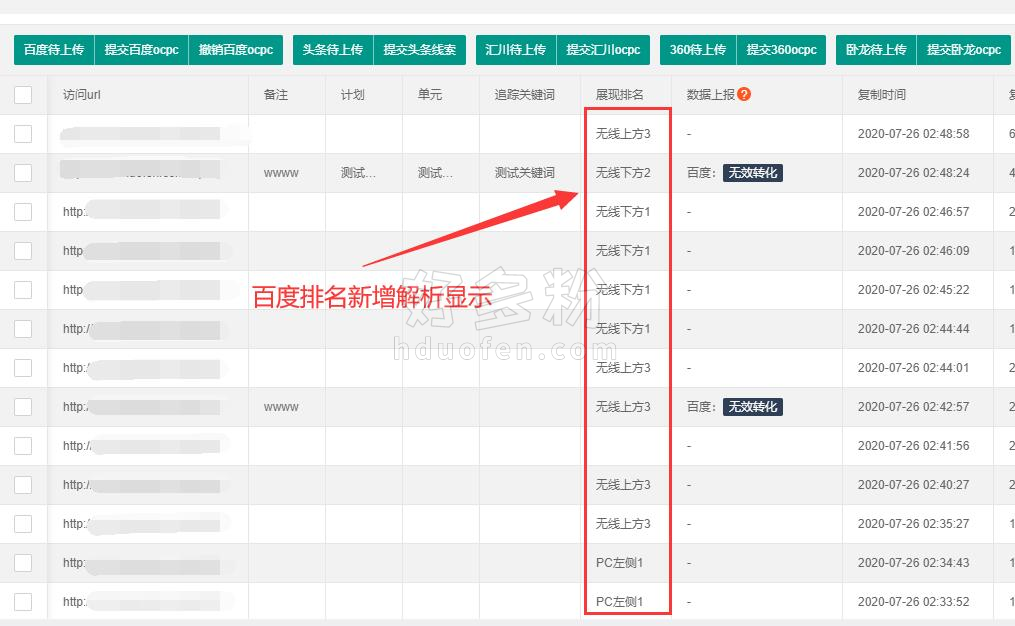Screen dimensions: 1015x626
Task: Click the 撤销百度ocpc button
Action: coord(236,50)
